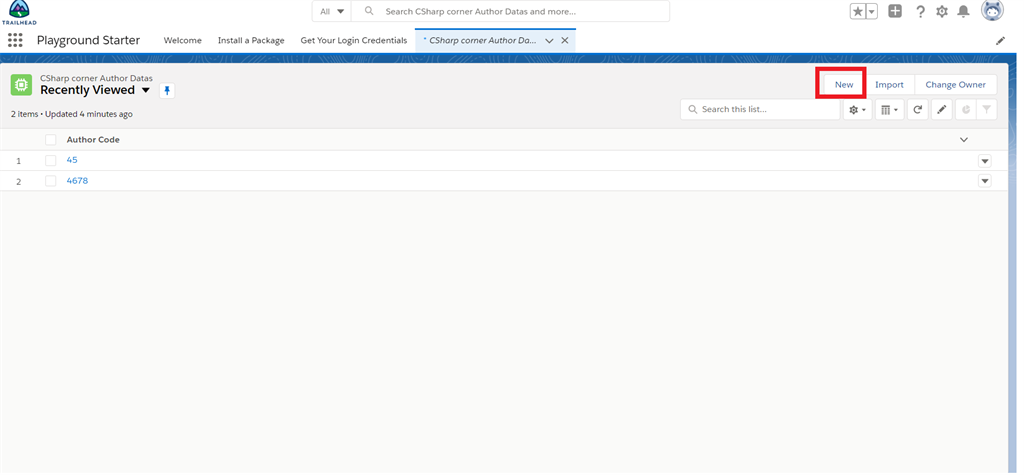Open Select list display table icon
This screenshot has height=475, width=1024.
(889, 110)
